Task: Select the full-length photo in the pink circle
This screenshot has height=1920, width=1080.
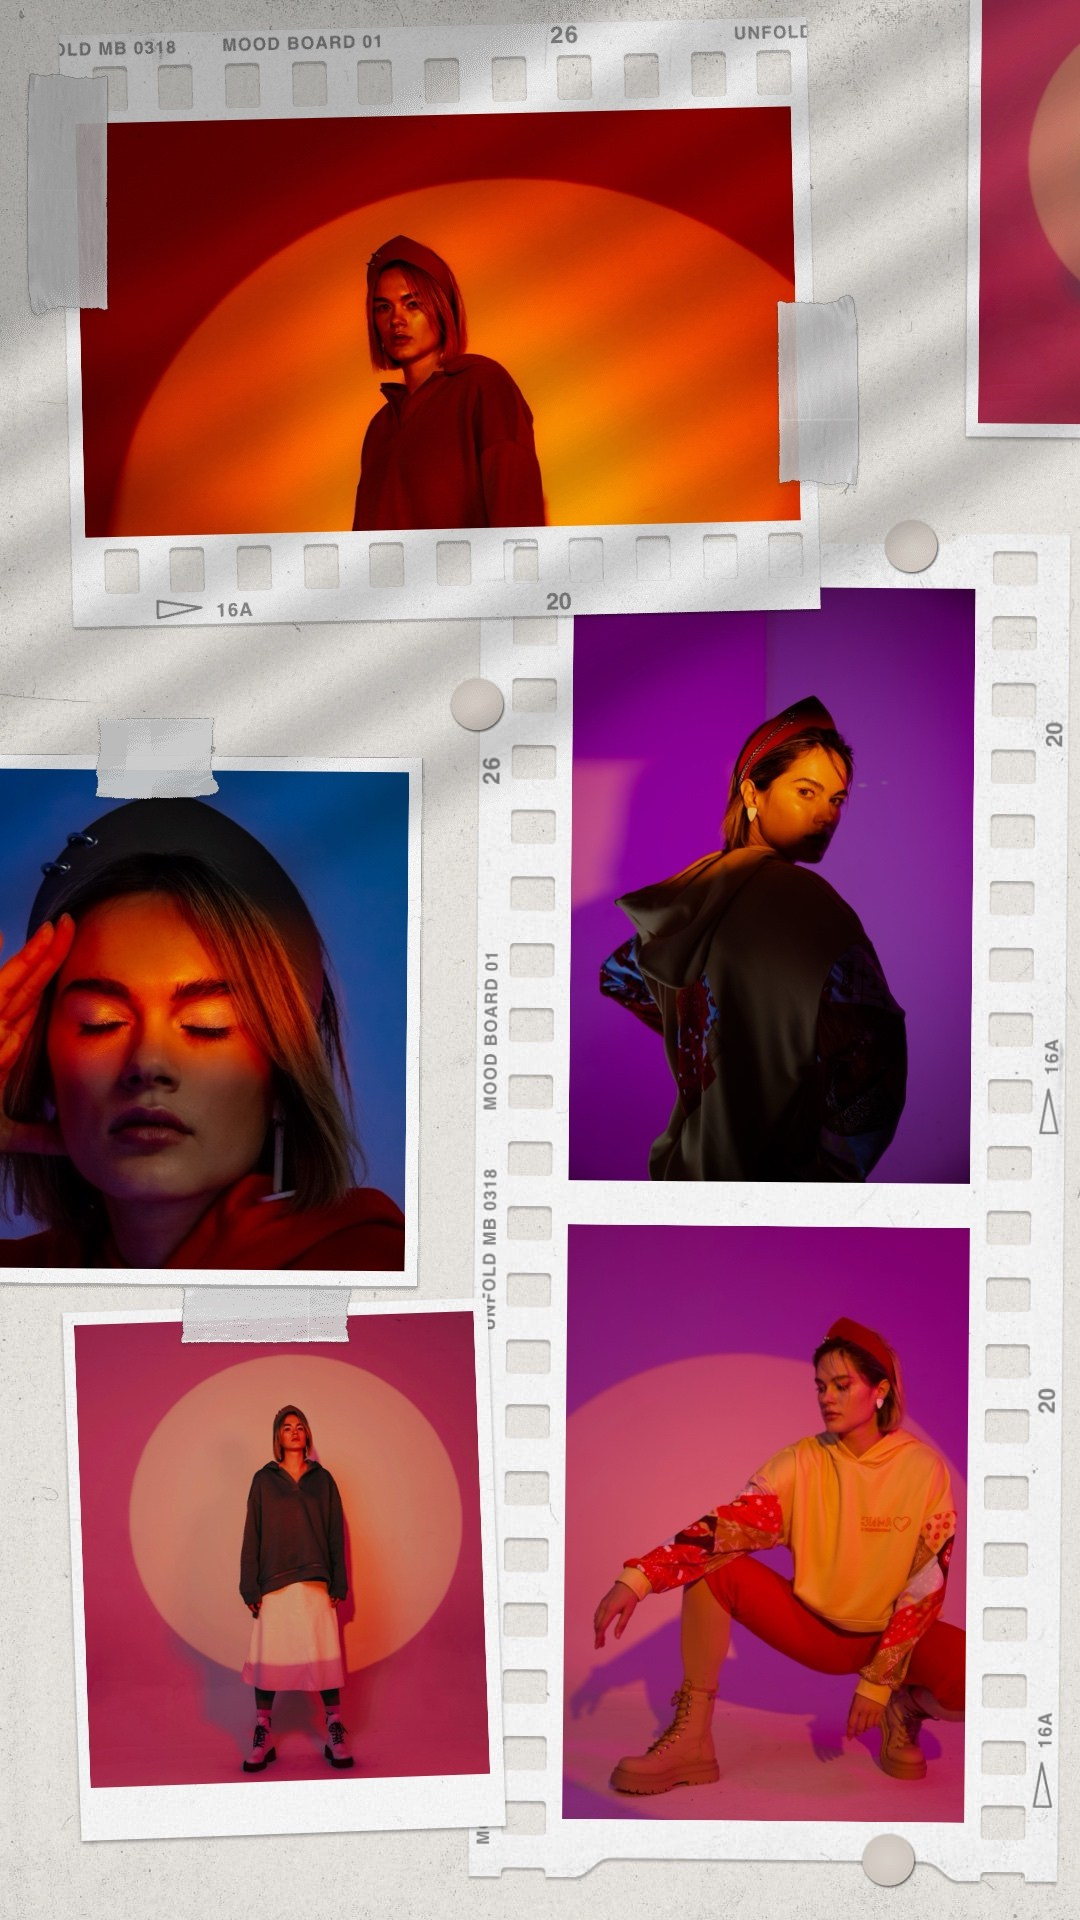Action: (282, 1548)
